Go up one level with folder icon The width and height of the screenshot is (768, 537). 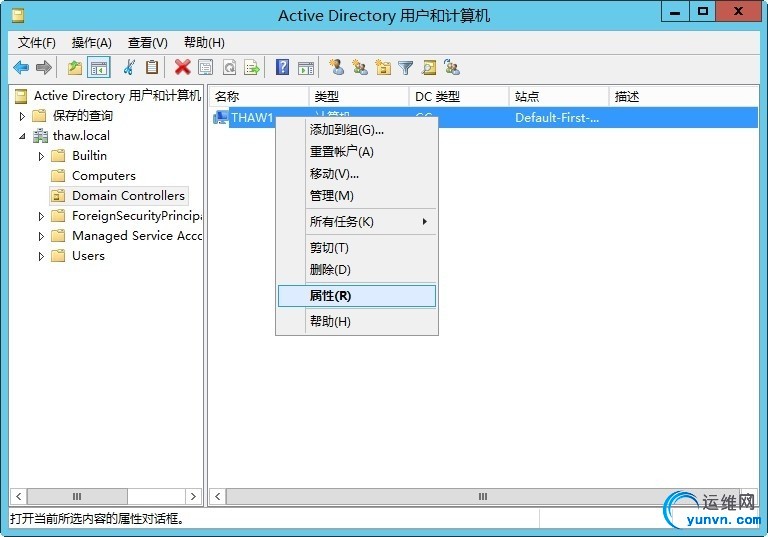(x=74, y=67)
